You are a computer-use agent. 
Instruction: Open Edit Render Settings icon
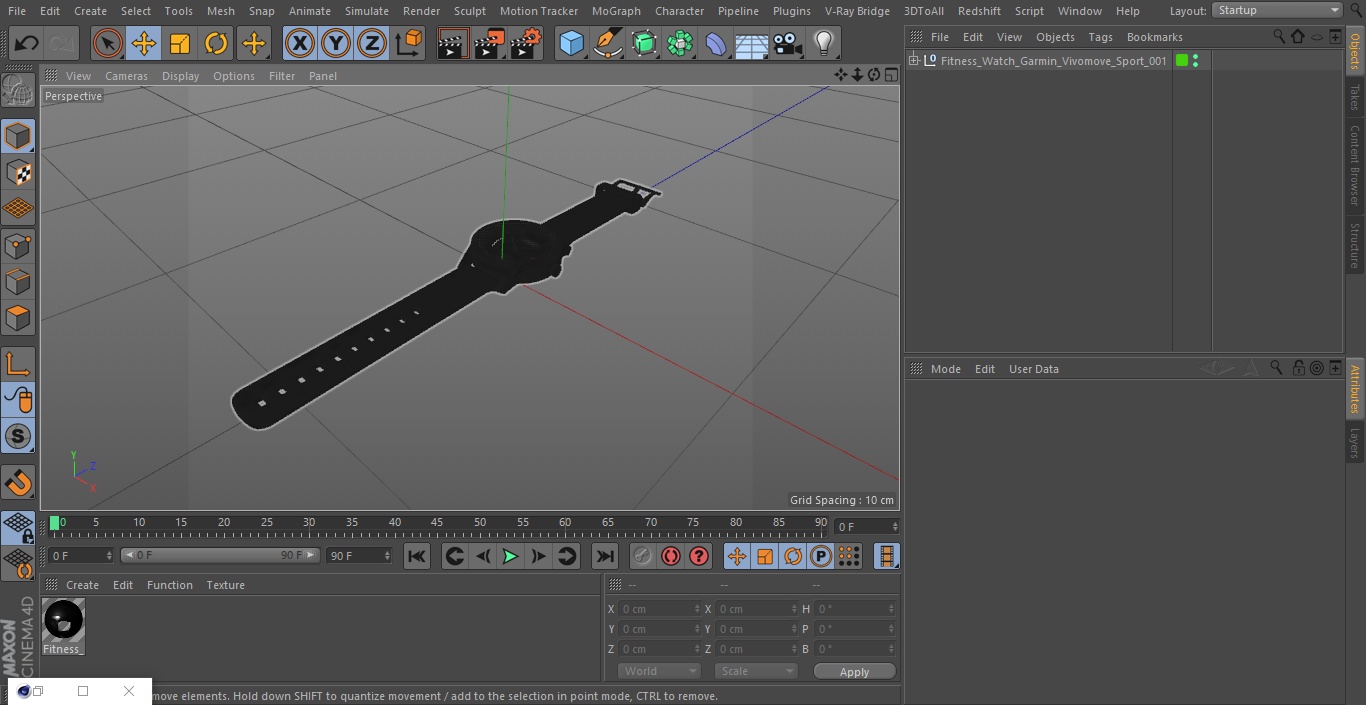coord(526,44)
